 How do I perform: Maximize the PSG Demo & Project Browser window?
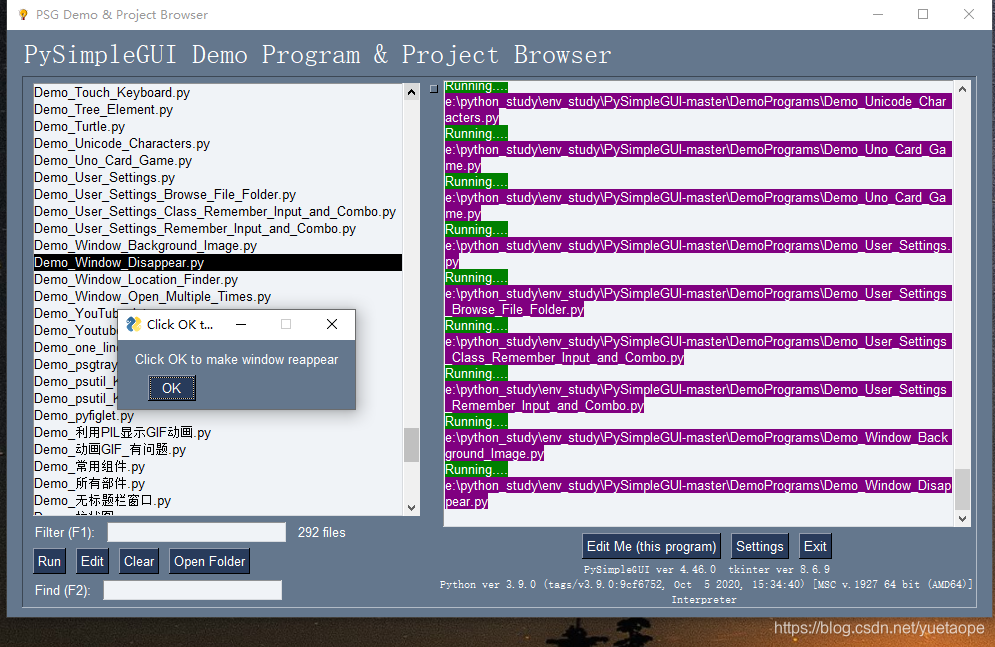(923, 15)
